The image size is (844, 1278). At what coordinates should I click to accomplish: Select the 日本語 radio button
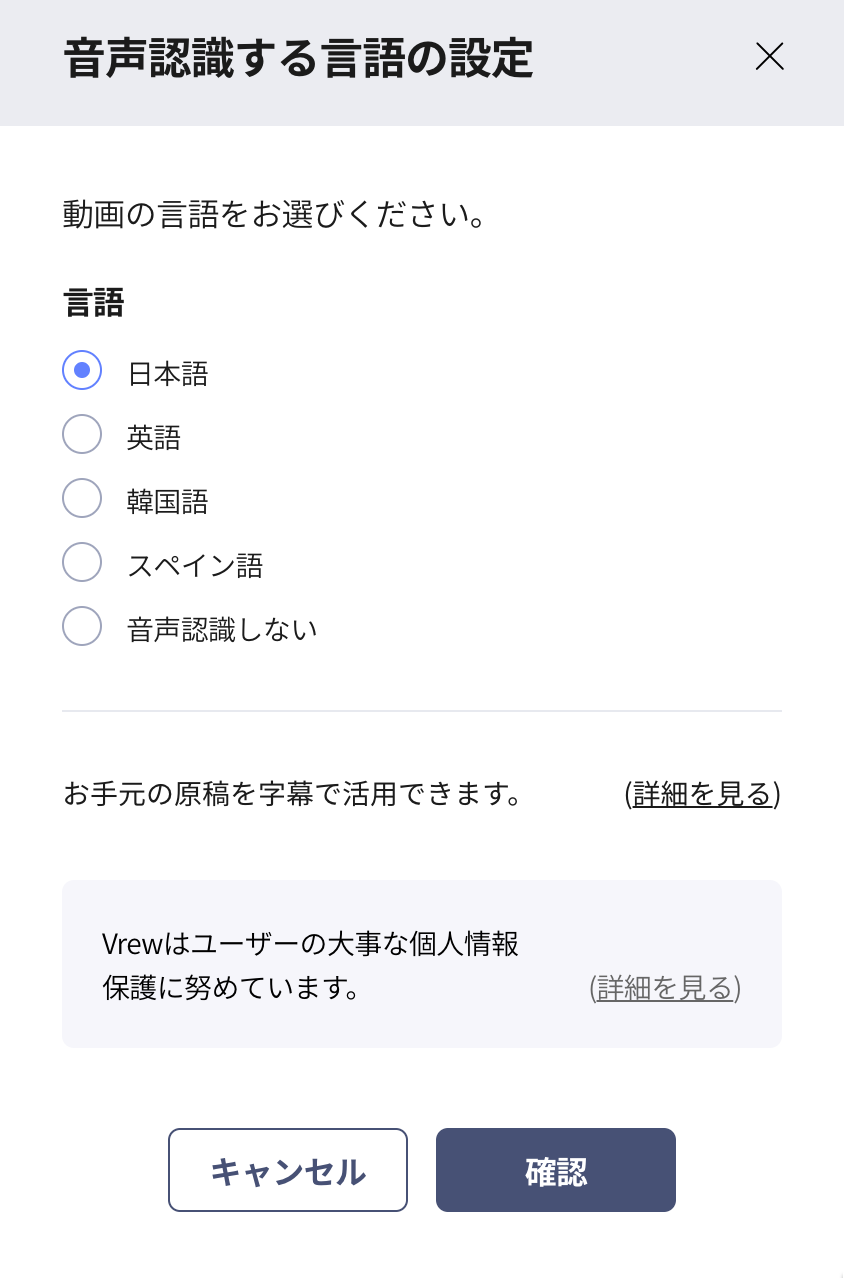tap(82, 370)
